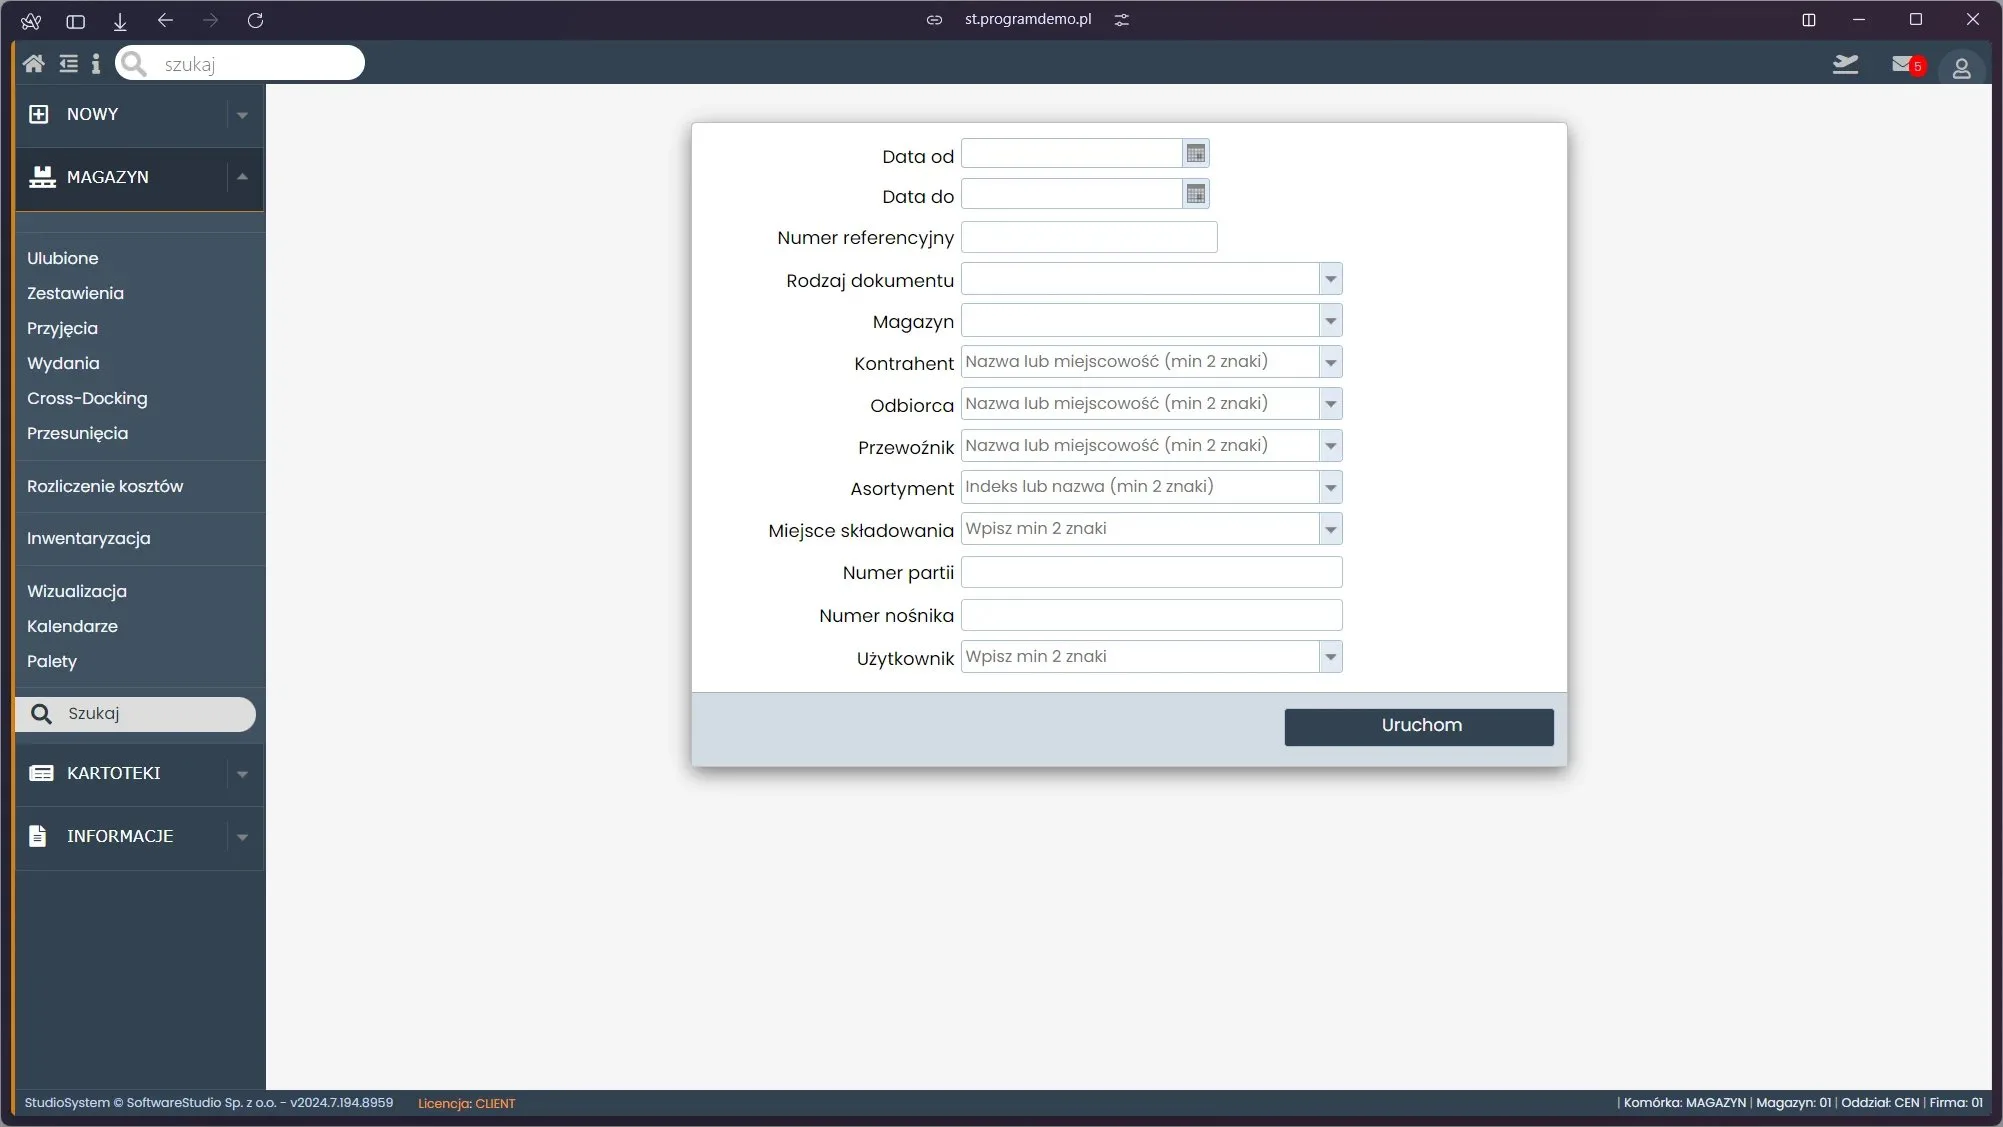Click the Asortyment index input
Screen dimensions: 2003x1127
pos(1140,487)
